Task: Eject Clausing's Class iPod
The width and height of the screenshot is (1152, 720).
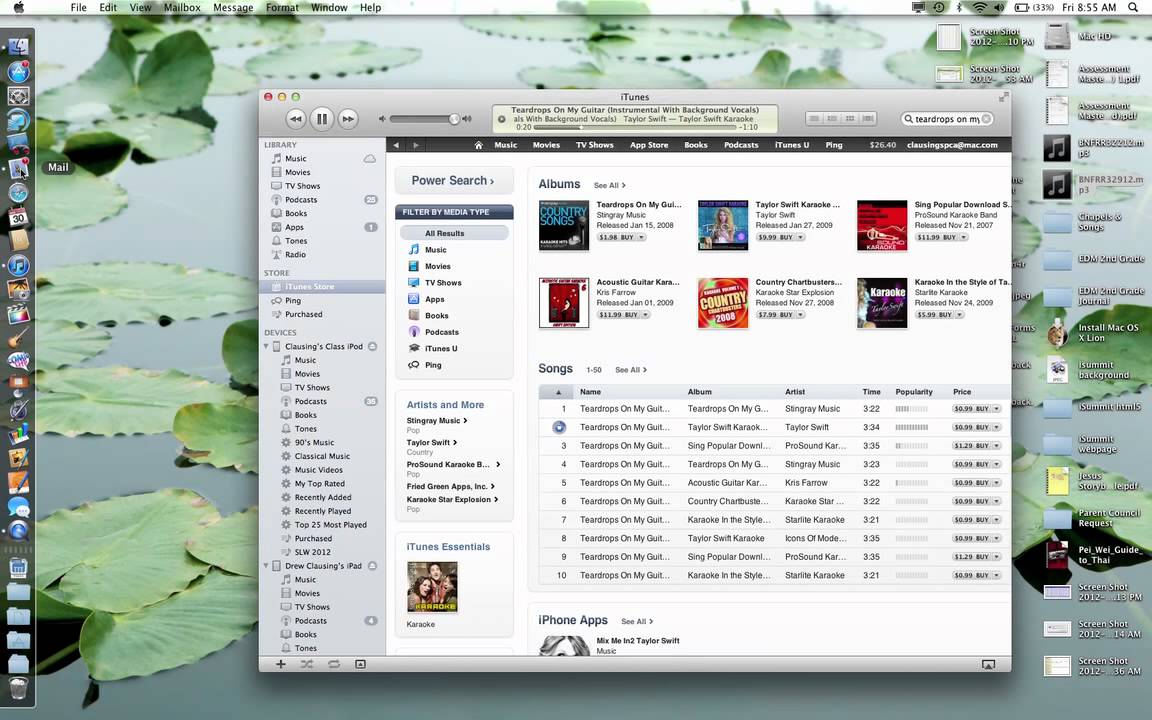Action: [x=372, y=346]
